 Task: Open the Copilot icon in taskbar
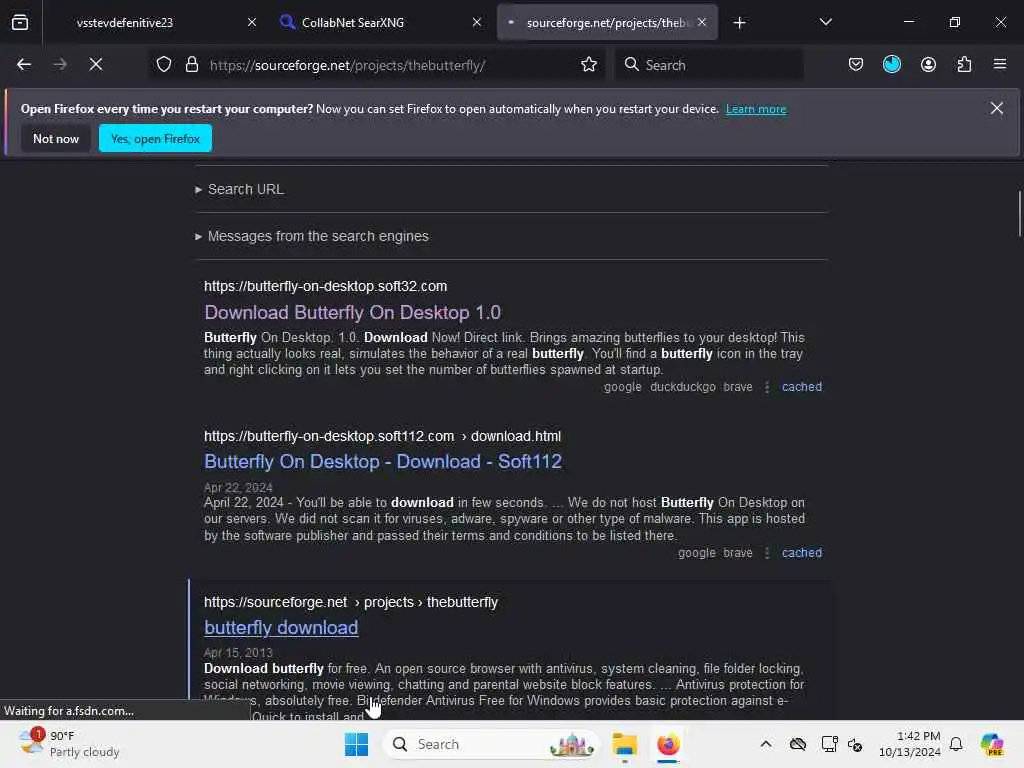coord(992,744)
